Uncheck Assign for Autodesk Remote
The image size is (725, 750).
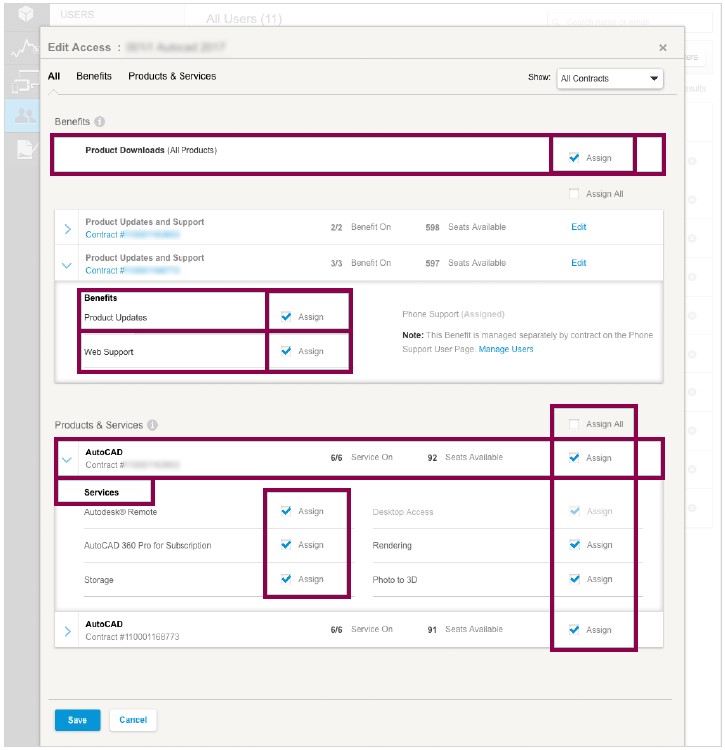(286, 511)
